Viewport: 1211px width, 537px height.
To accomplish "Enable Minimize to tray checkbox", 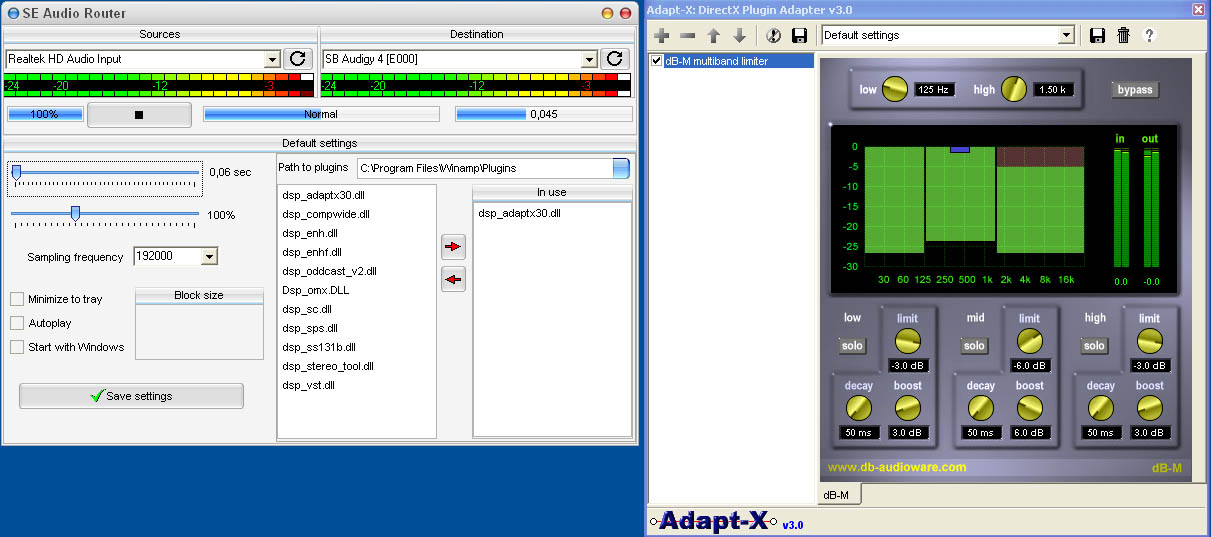I will (17, 299).
